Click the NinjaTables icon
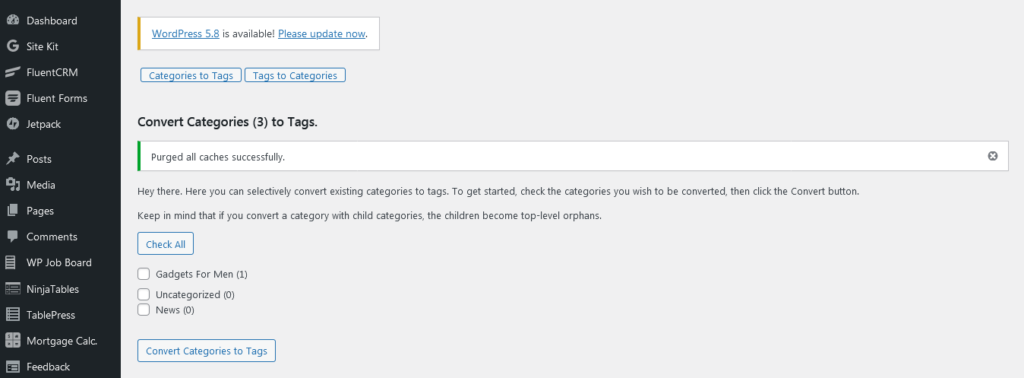The height and width of the screenshot is (378, 1024). click(12, 289)
